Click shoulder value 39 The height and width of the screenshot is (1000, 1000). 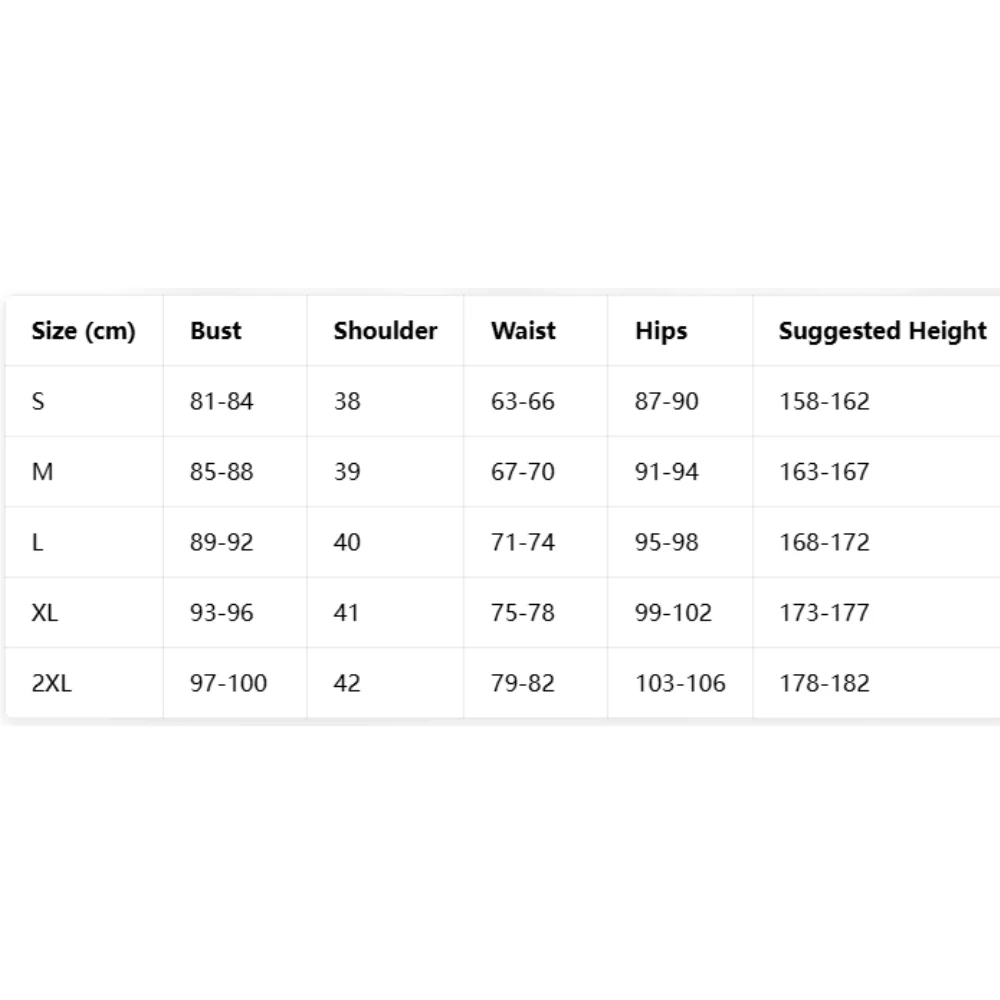347,472
